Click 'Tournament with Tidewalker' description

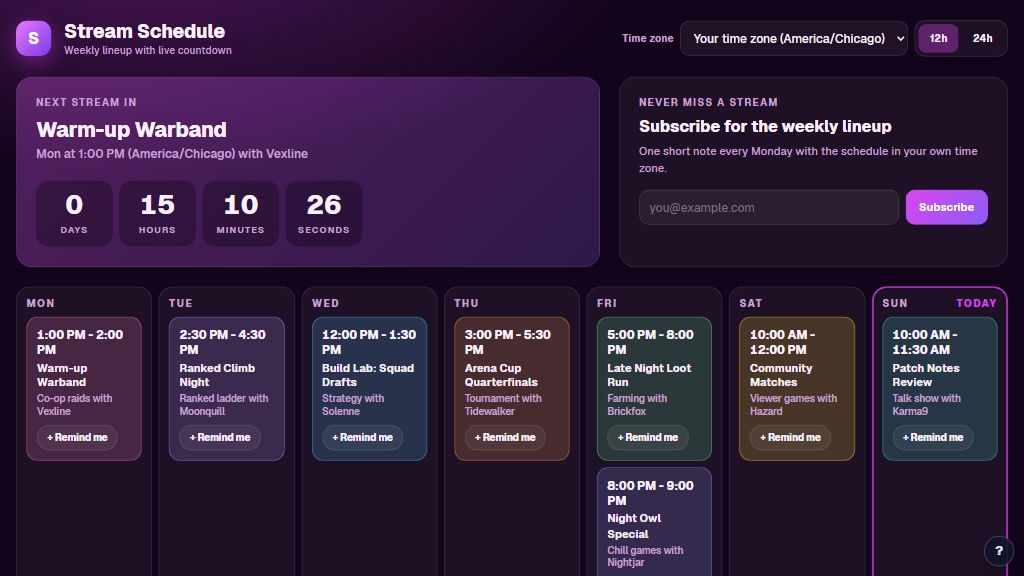click(503, 405)
